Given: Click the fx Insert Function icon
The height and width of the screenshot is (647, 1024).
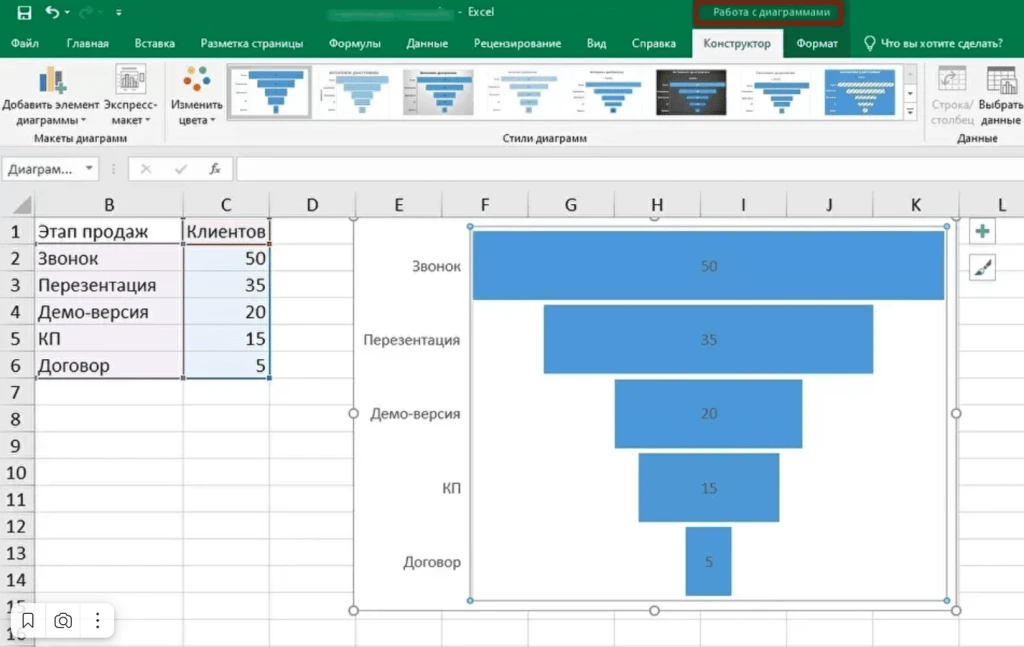Looking at the screenshot, I should click(x=214, y=169).
